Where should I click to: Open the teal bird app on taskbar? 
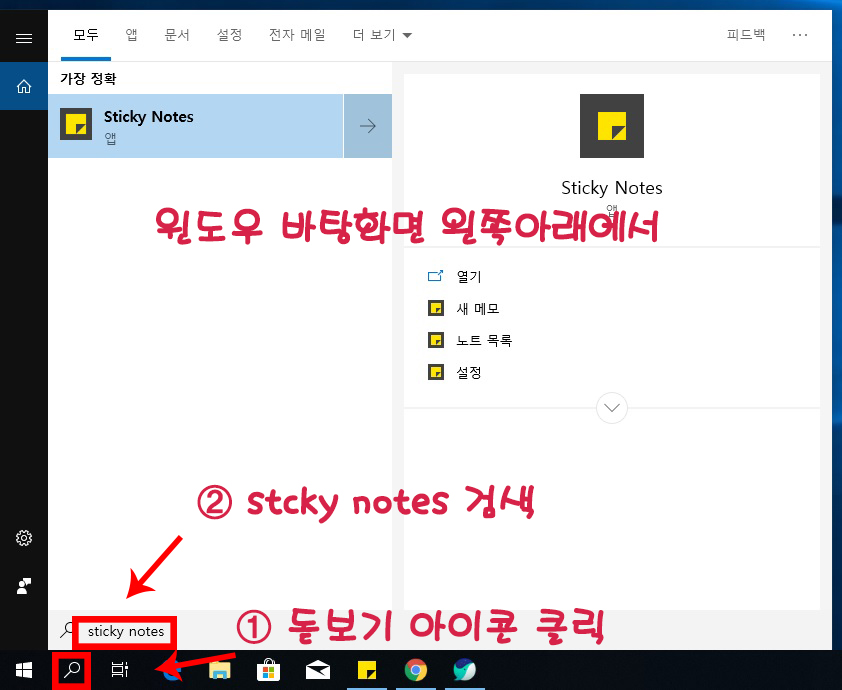(464, 670)
